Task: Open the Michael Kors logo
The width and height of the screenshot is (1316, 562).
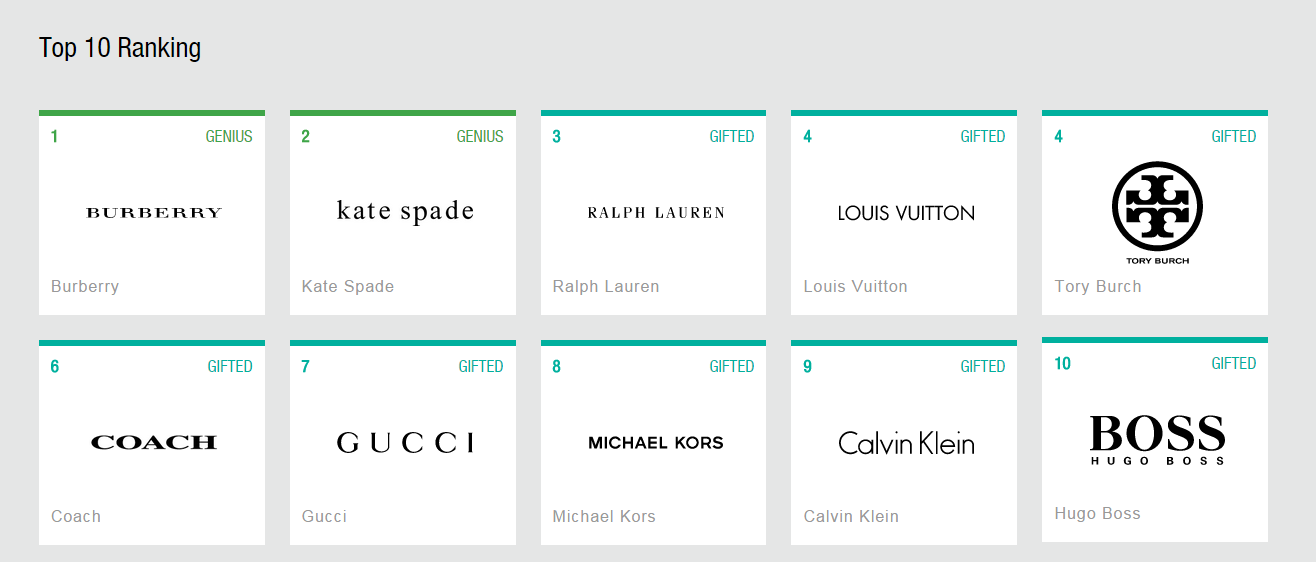Action: (656, 442)
